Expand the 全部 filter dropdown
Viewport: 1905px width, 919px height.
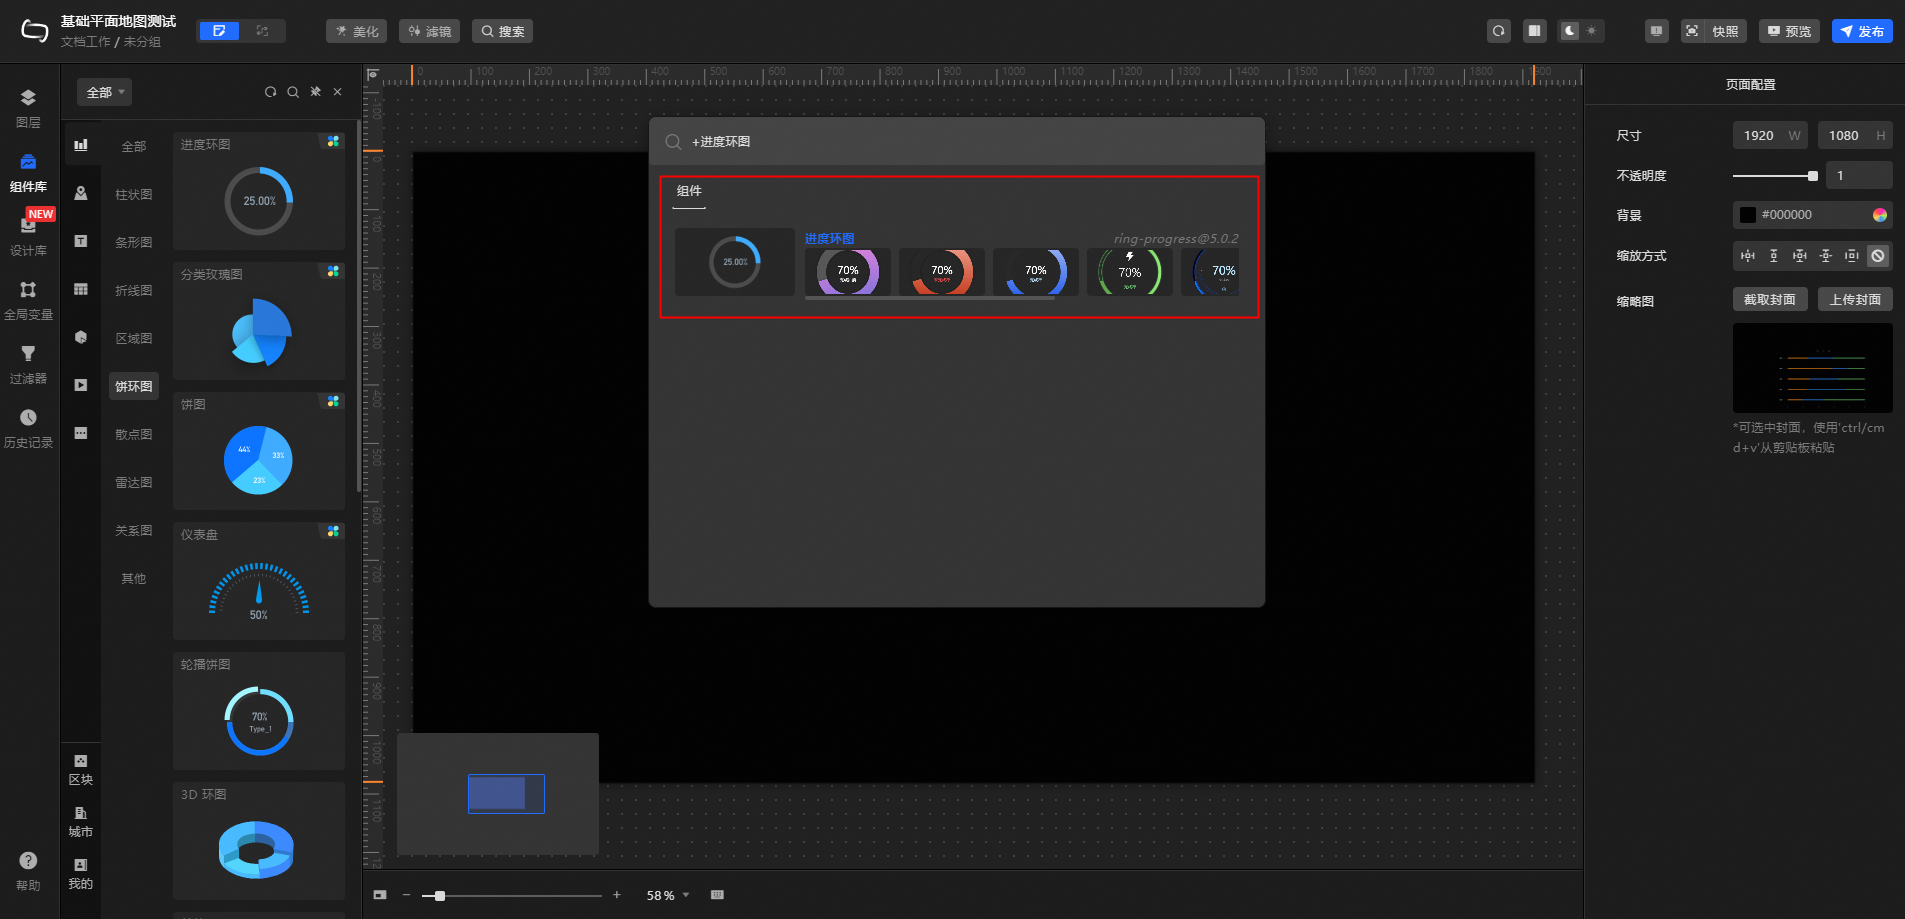[x=105, y=92]
